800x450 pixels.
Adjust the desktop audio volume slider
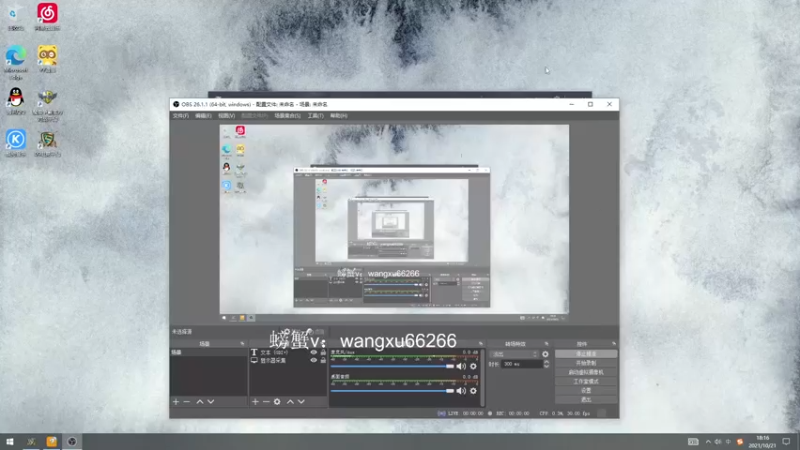[392, 391]
